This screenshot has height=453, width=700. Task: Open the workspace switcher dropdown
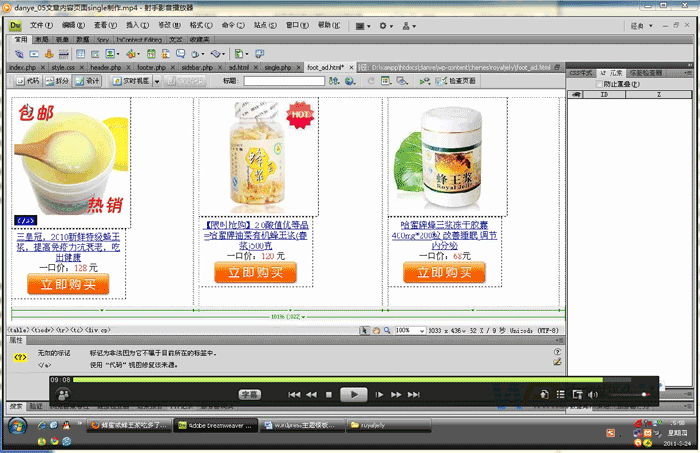[642, 26]
